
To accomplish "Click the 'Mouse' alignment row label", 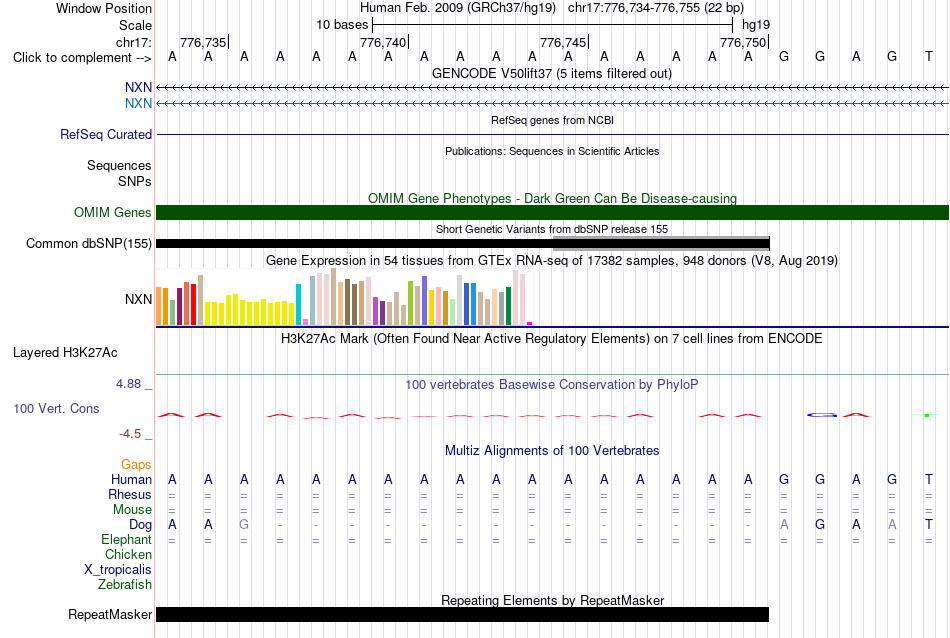I will (132, 510).
